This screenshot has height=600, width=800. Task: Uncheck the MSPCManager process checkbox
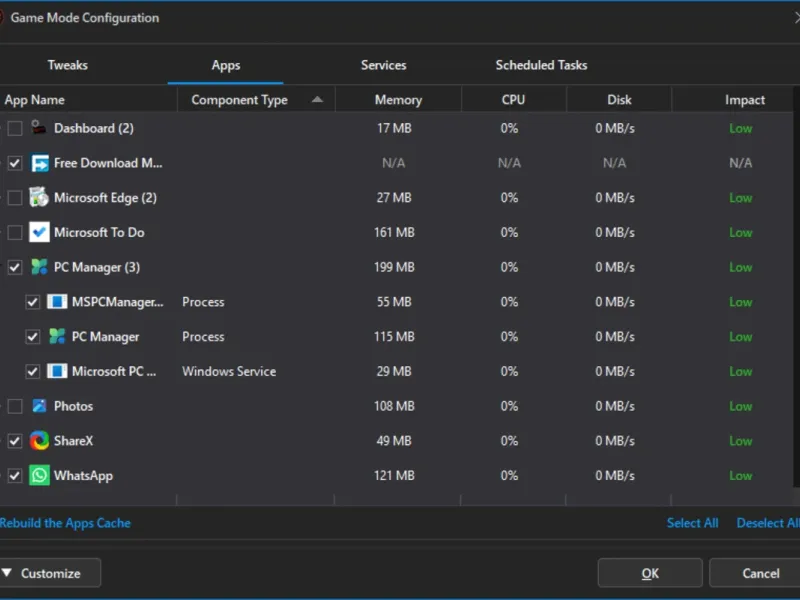coord(33,302)
